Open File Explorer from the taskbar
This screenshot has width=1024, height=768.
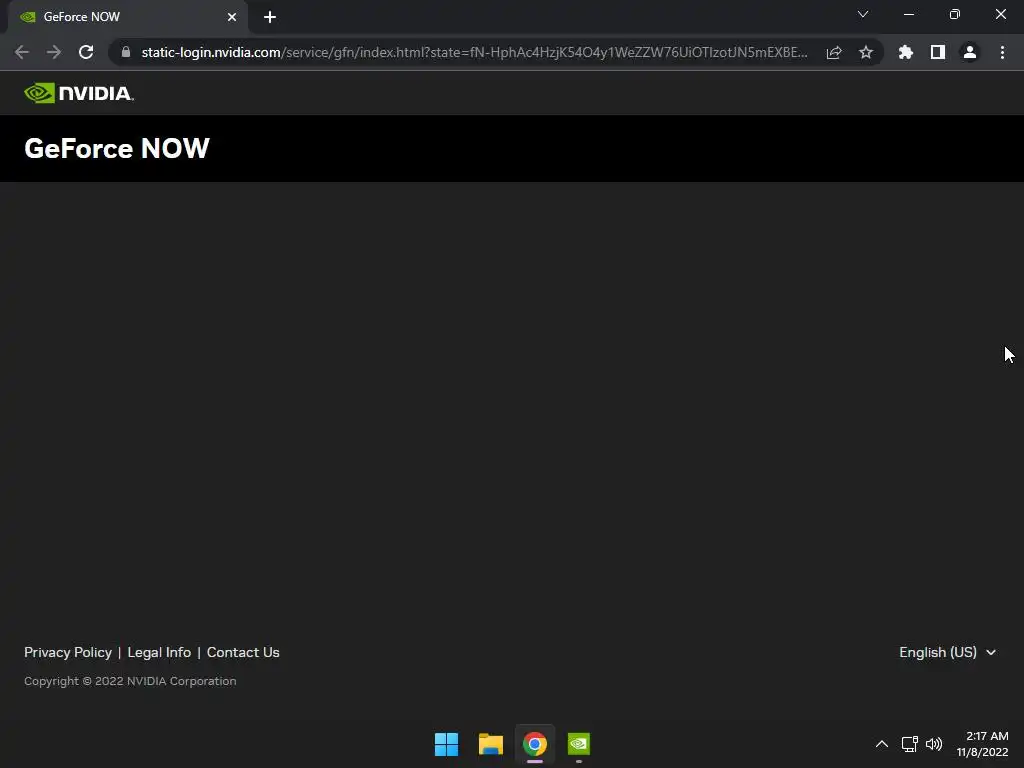pos(490,744)
